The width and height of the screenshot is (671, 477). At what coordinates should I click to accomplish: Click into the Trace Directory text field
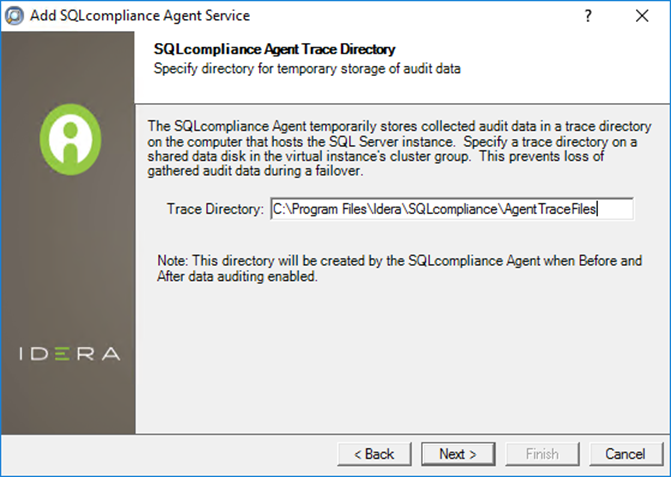click(x=452, y=209)
